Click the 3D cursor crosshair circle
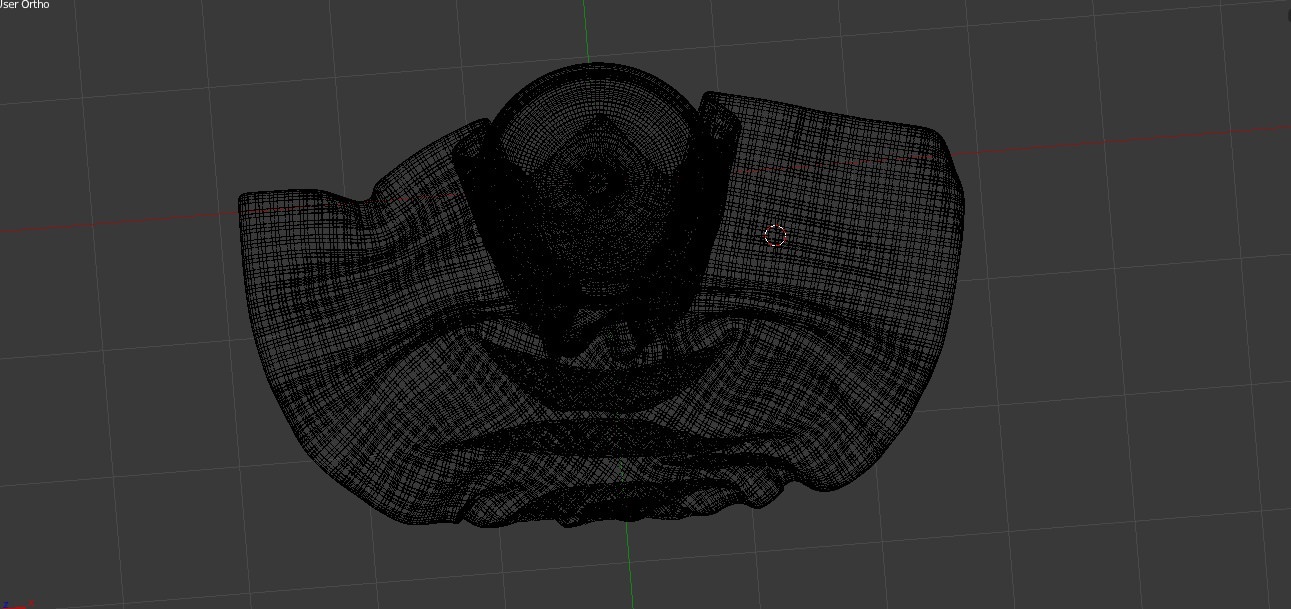The image size is (1291, 609). click(x=776, y=236)
